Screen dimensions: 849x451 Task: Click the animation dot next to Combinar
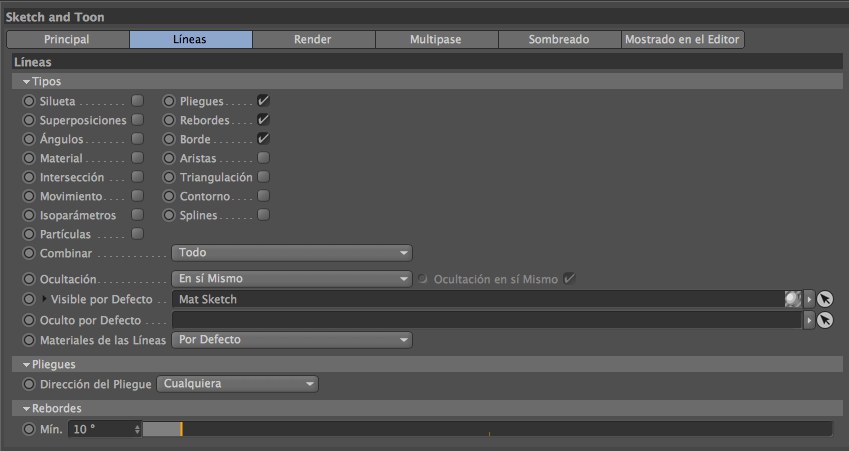pos(28,253)
